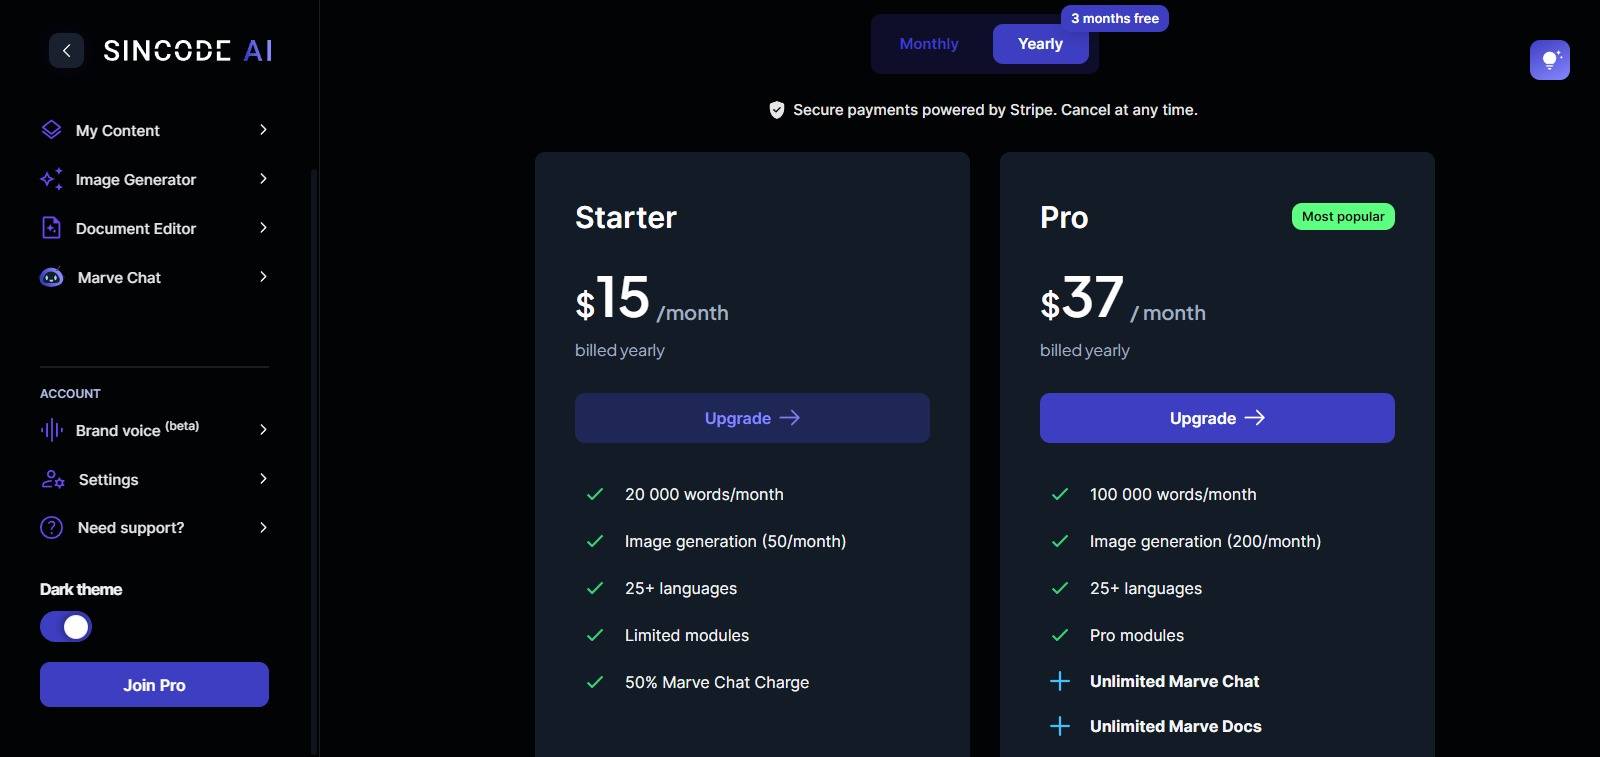Open Document Editor menu item
The image size is (1600, 757).
[x=154, y=228]
